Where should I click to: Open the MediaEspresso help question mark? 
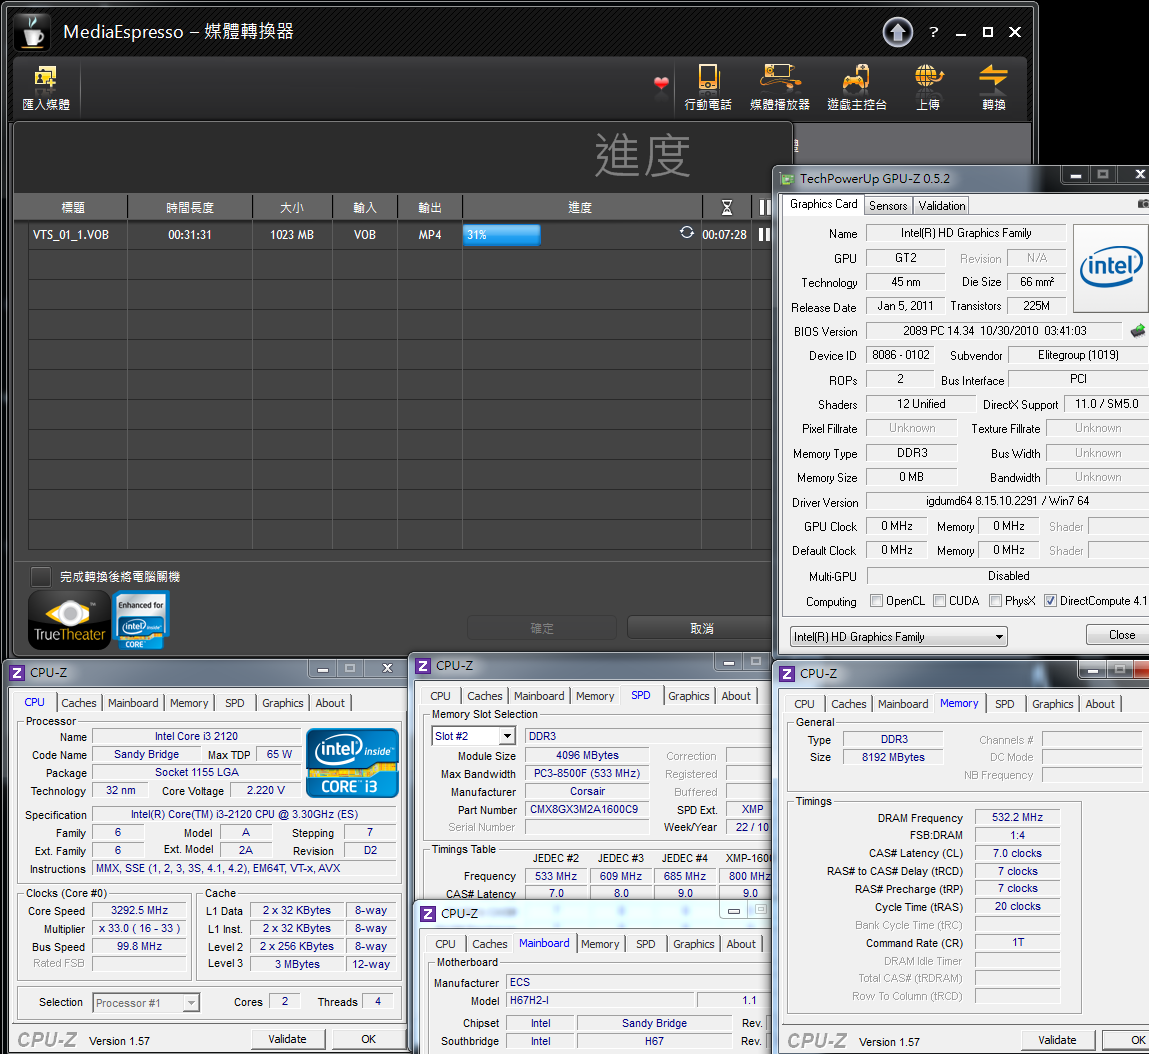tap(934, 32)
